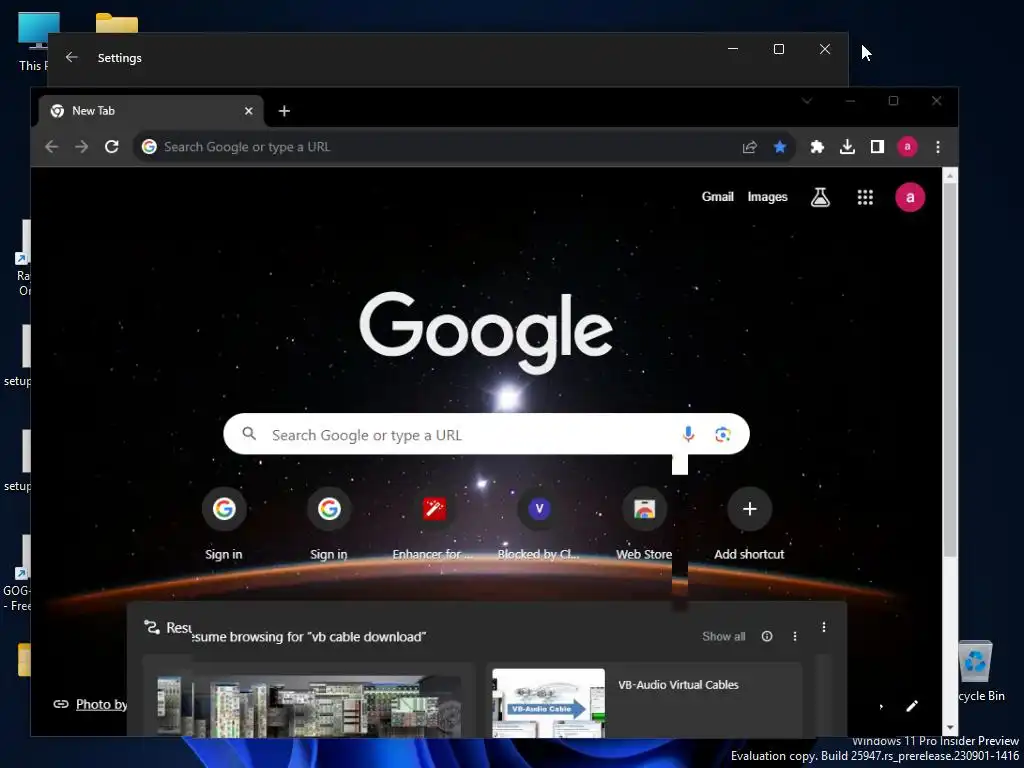The height and width of the screenshot is (768, 1024).
Task: Click Add shortcut button
Action: click(750, 524)
